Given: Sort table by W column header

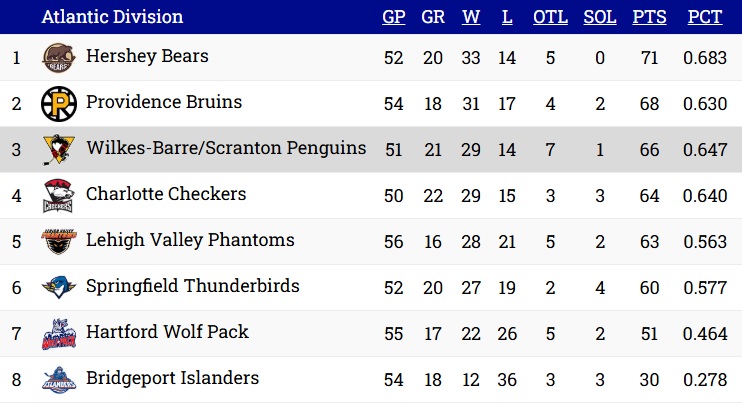Looking at the screenshot, I should [x=471, y=17].
